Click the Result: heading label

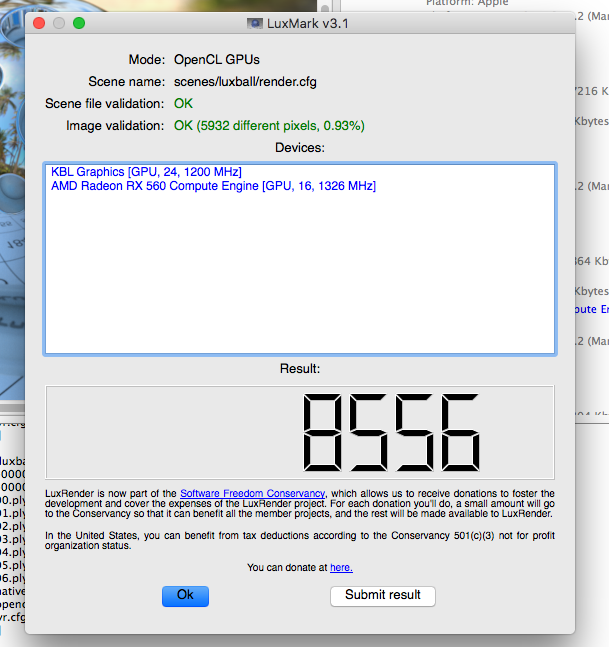click(x=300, y=368)
